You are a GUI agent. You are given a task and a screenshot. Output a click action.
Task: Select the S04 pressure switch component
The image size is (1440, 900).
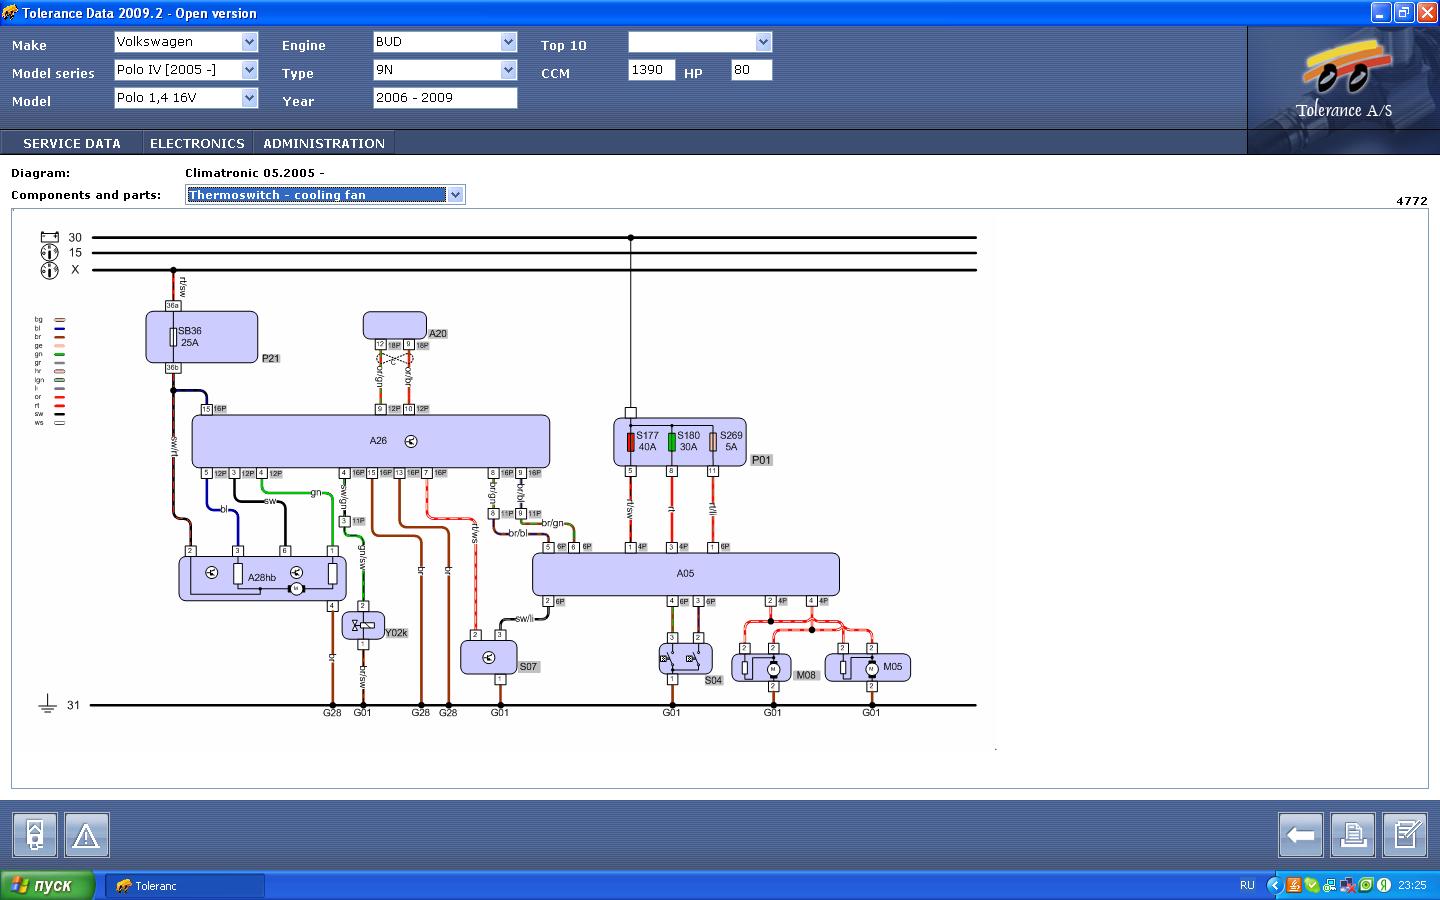coord(685,659)
